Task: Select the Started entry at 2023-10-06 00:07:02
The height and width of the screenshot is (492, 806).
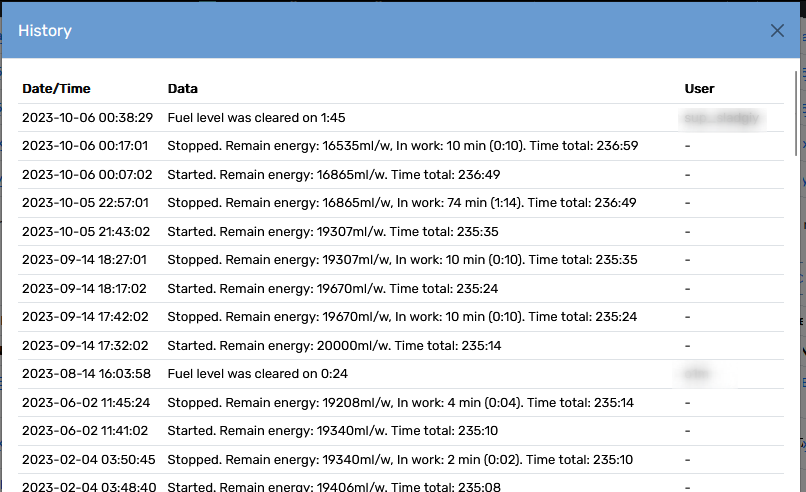Action: [401, 175]
